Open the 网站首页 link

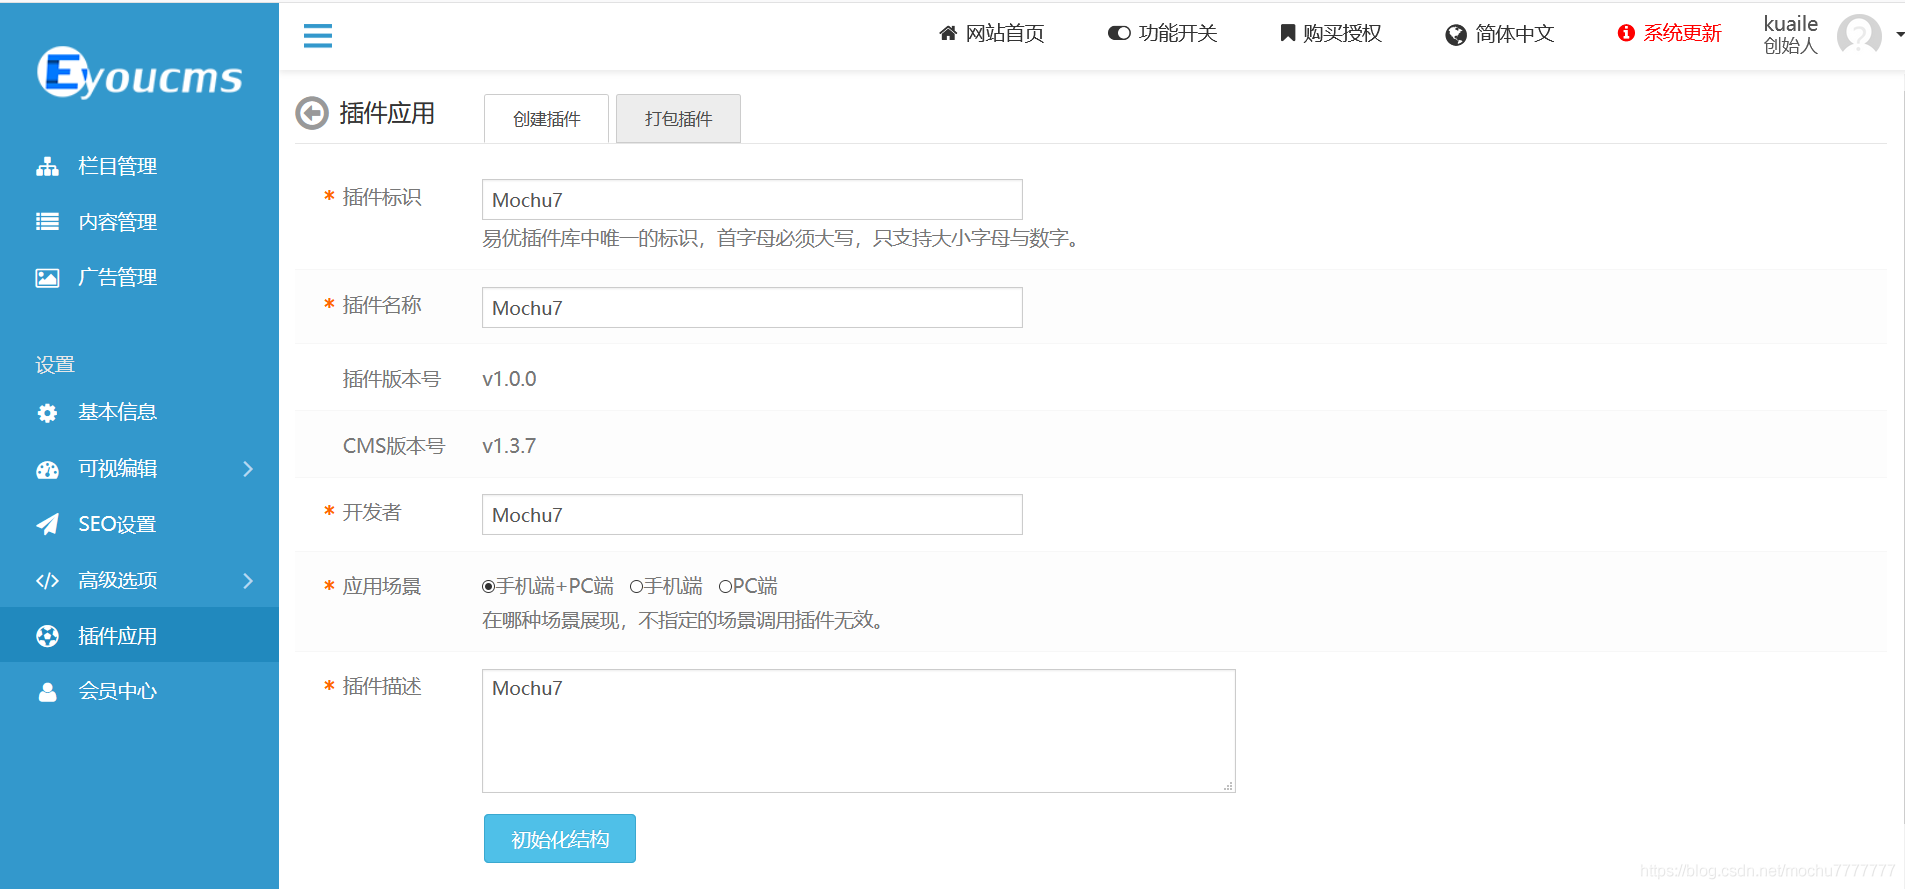1004,33
